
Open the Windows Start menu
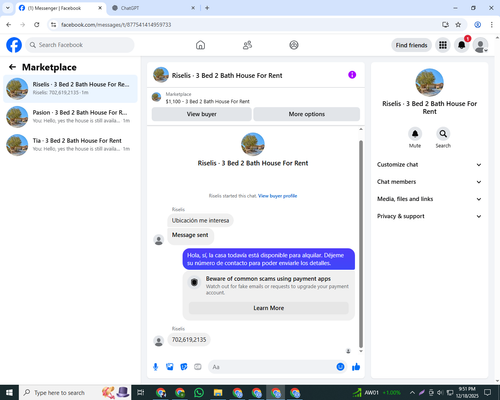click(x=9, y=393)
